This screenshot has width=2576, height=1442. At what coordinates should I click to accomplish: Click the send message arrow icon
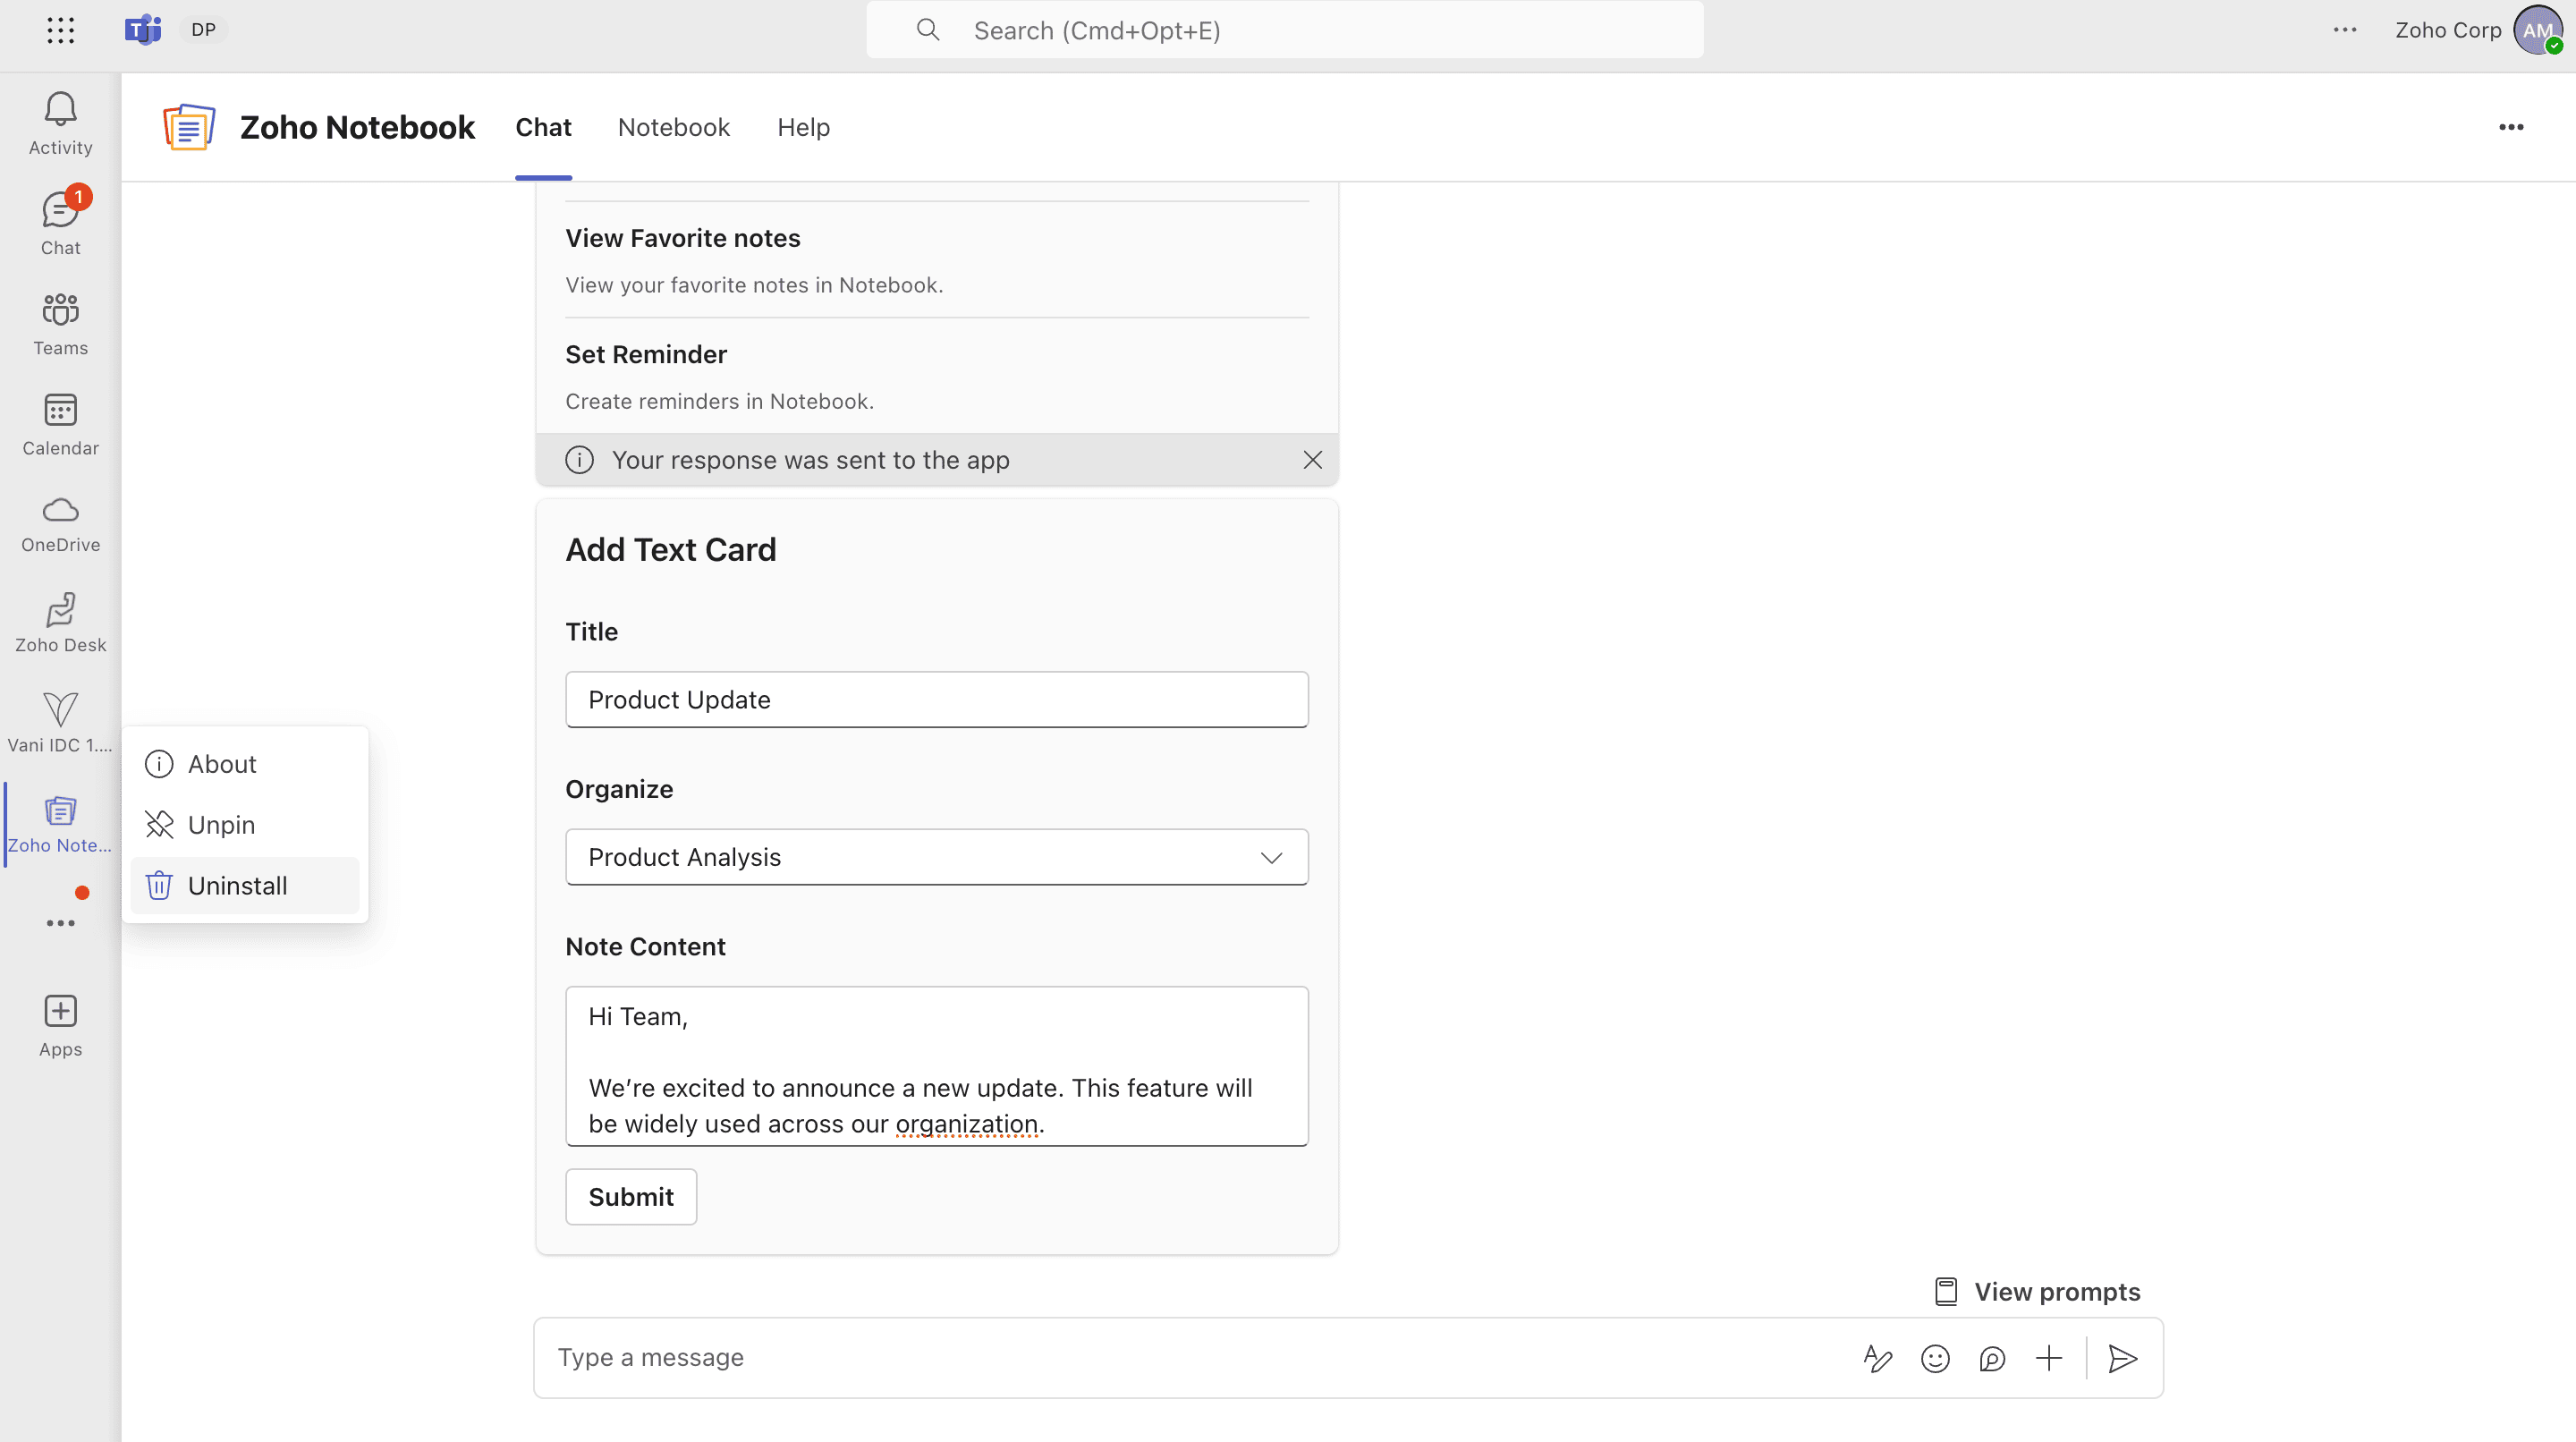[x=2122, y=1358]
